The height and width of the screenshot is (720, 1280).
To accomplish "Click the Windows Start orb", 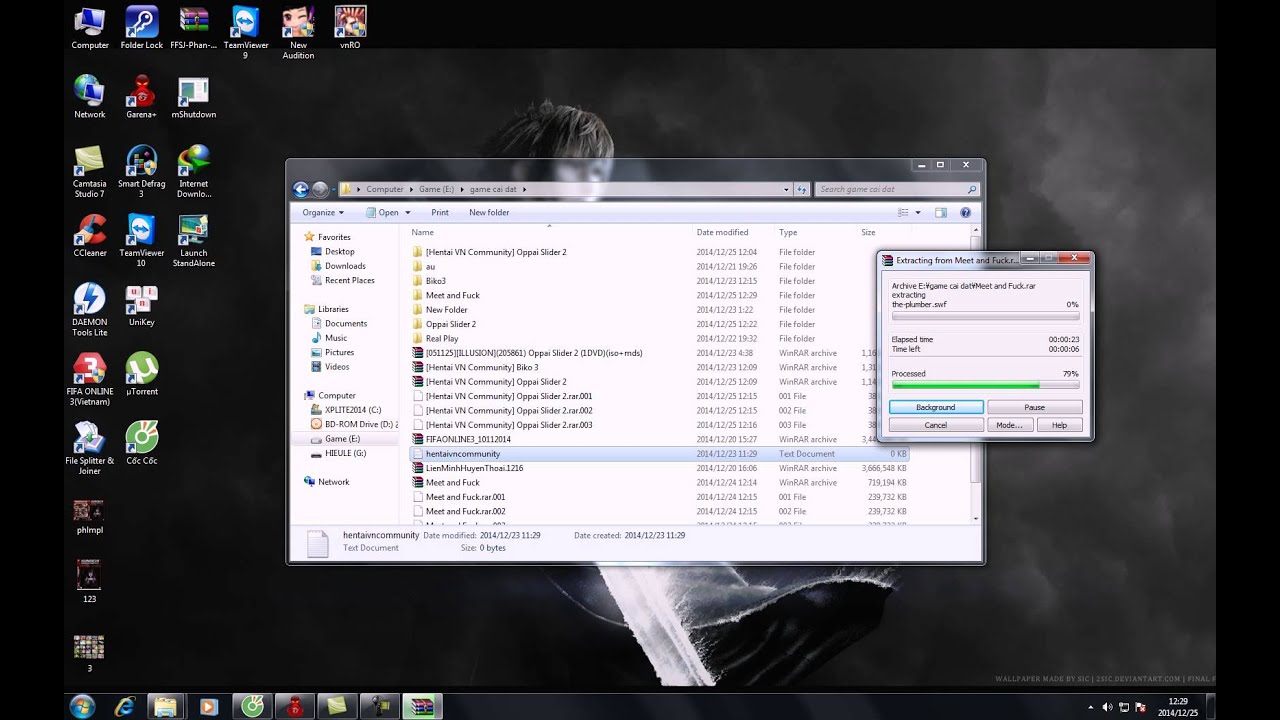I will (82, 706).
